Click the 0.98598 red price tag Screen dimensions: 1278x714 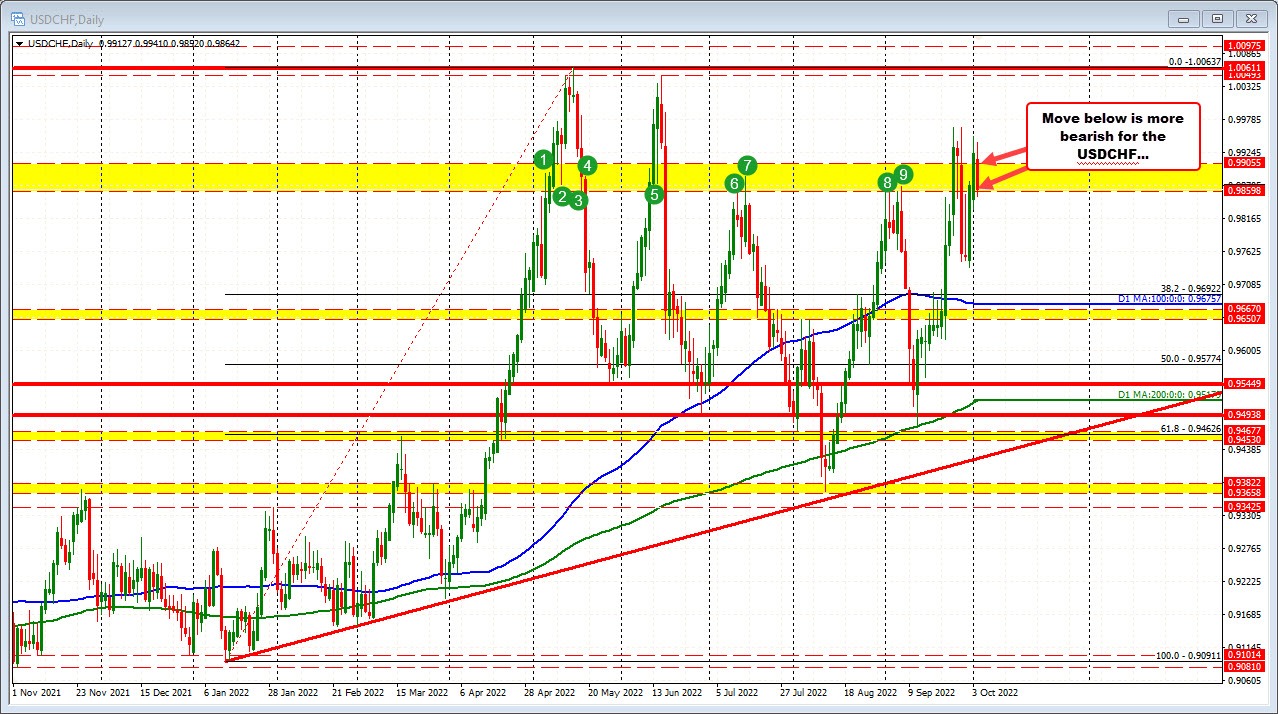1243,190
